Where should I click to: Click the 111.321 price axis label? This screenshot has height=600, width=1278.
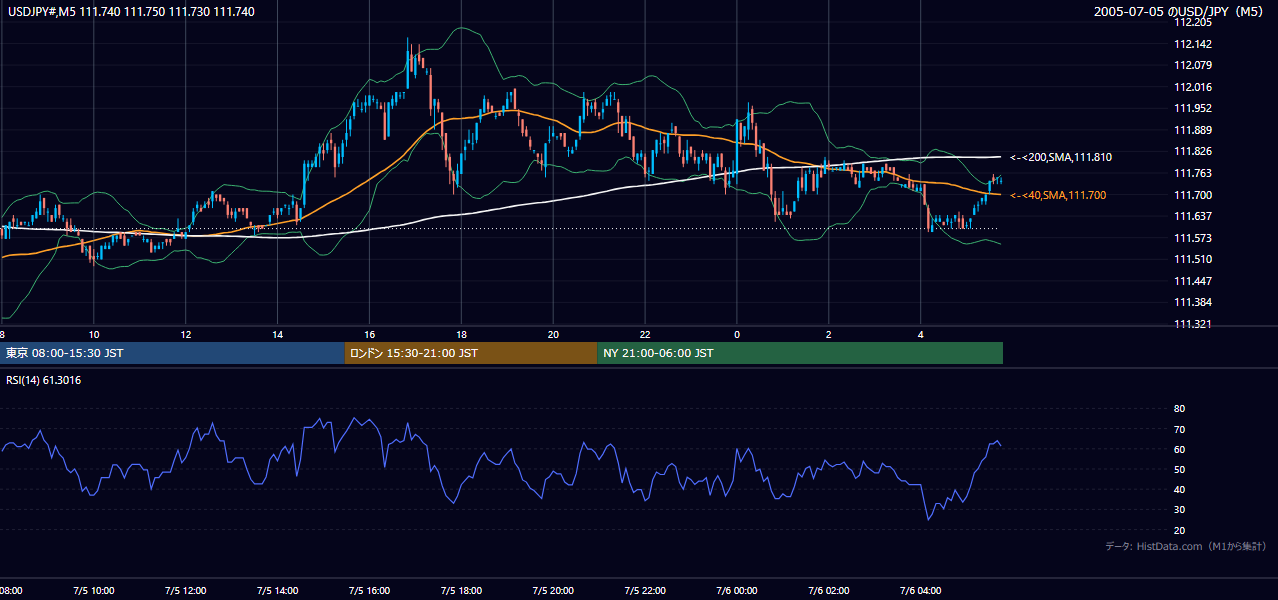coord(1193,324)
